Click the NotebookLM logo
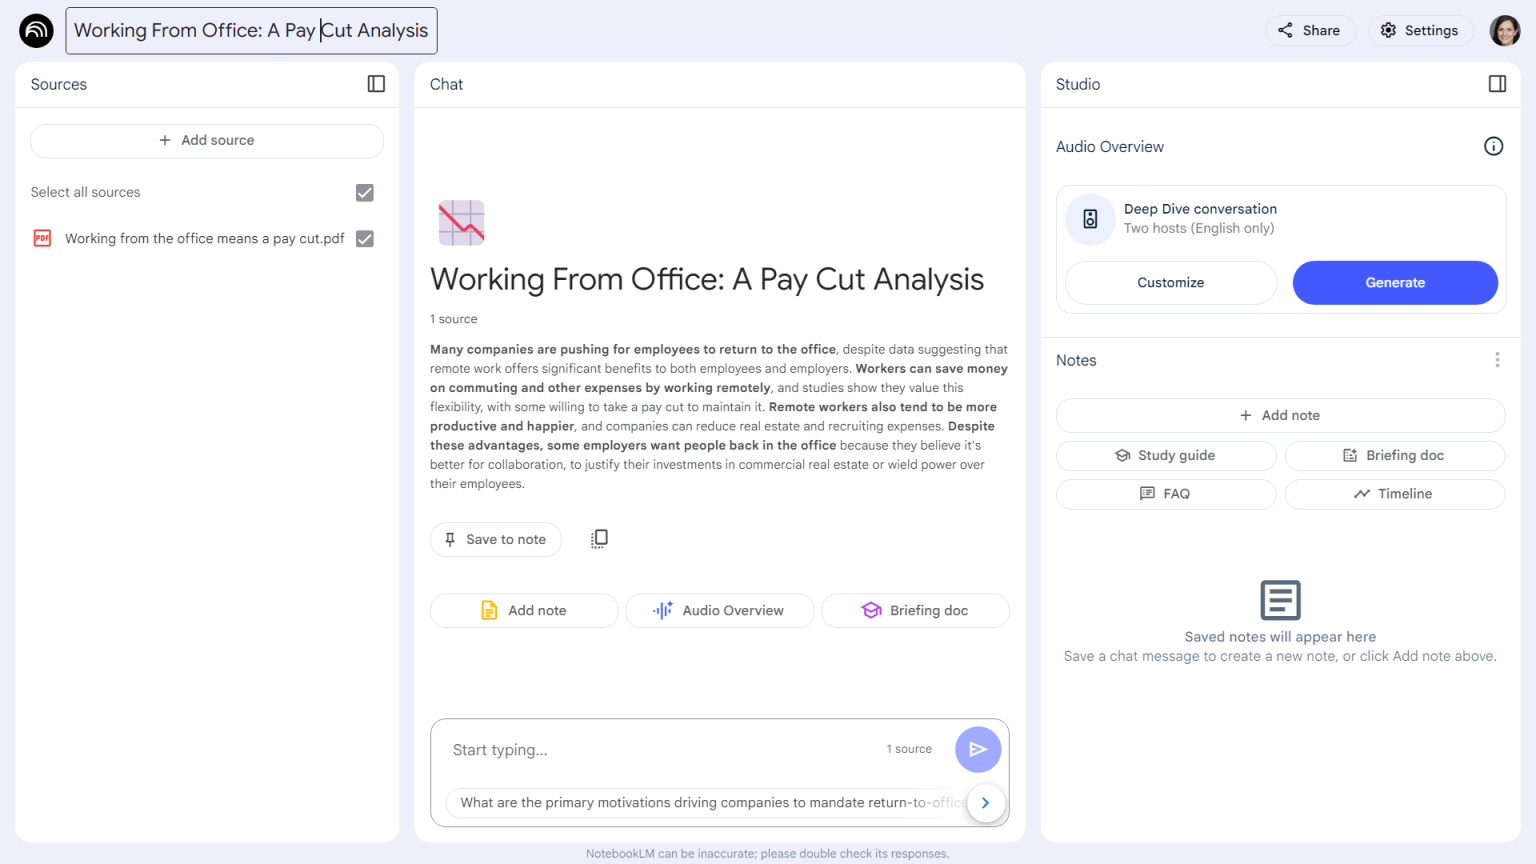Viewport: 1536px width, 864px height. 36,30
